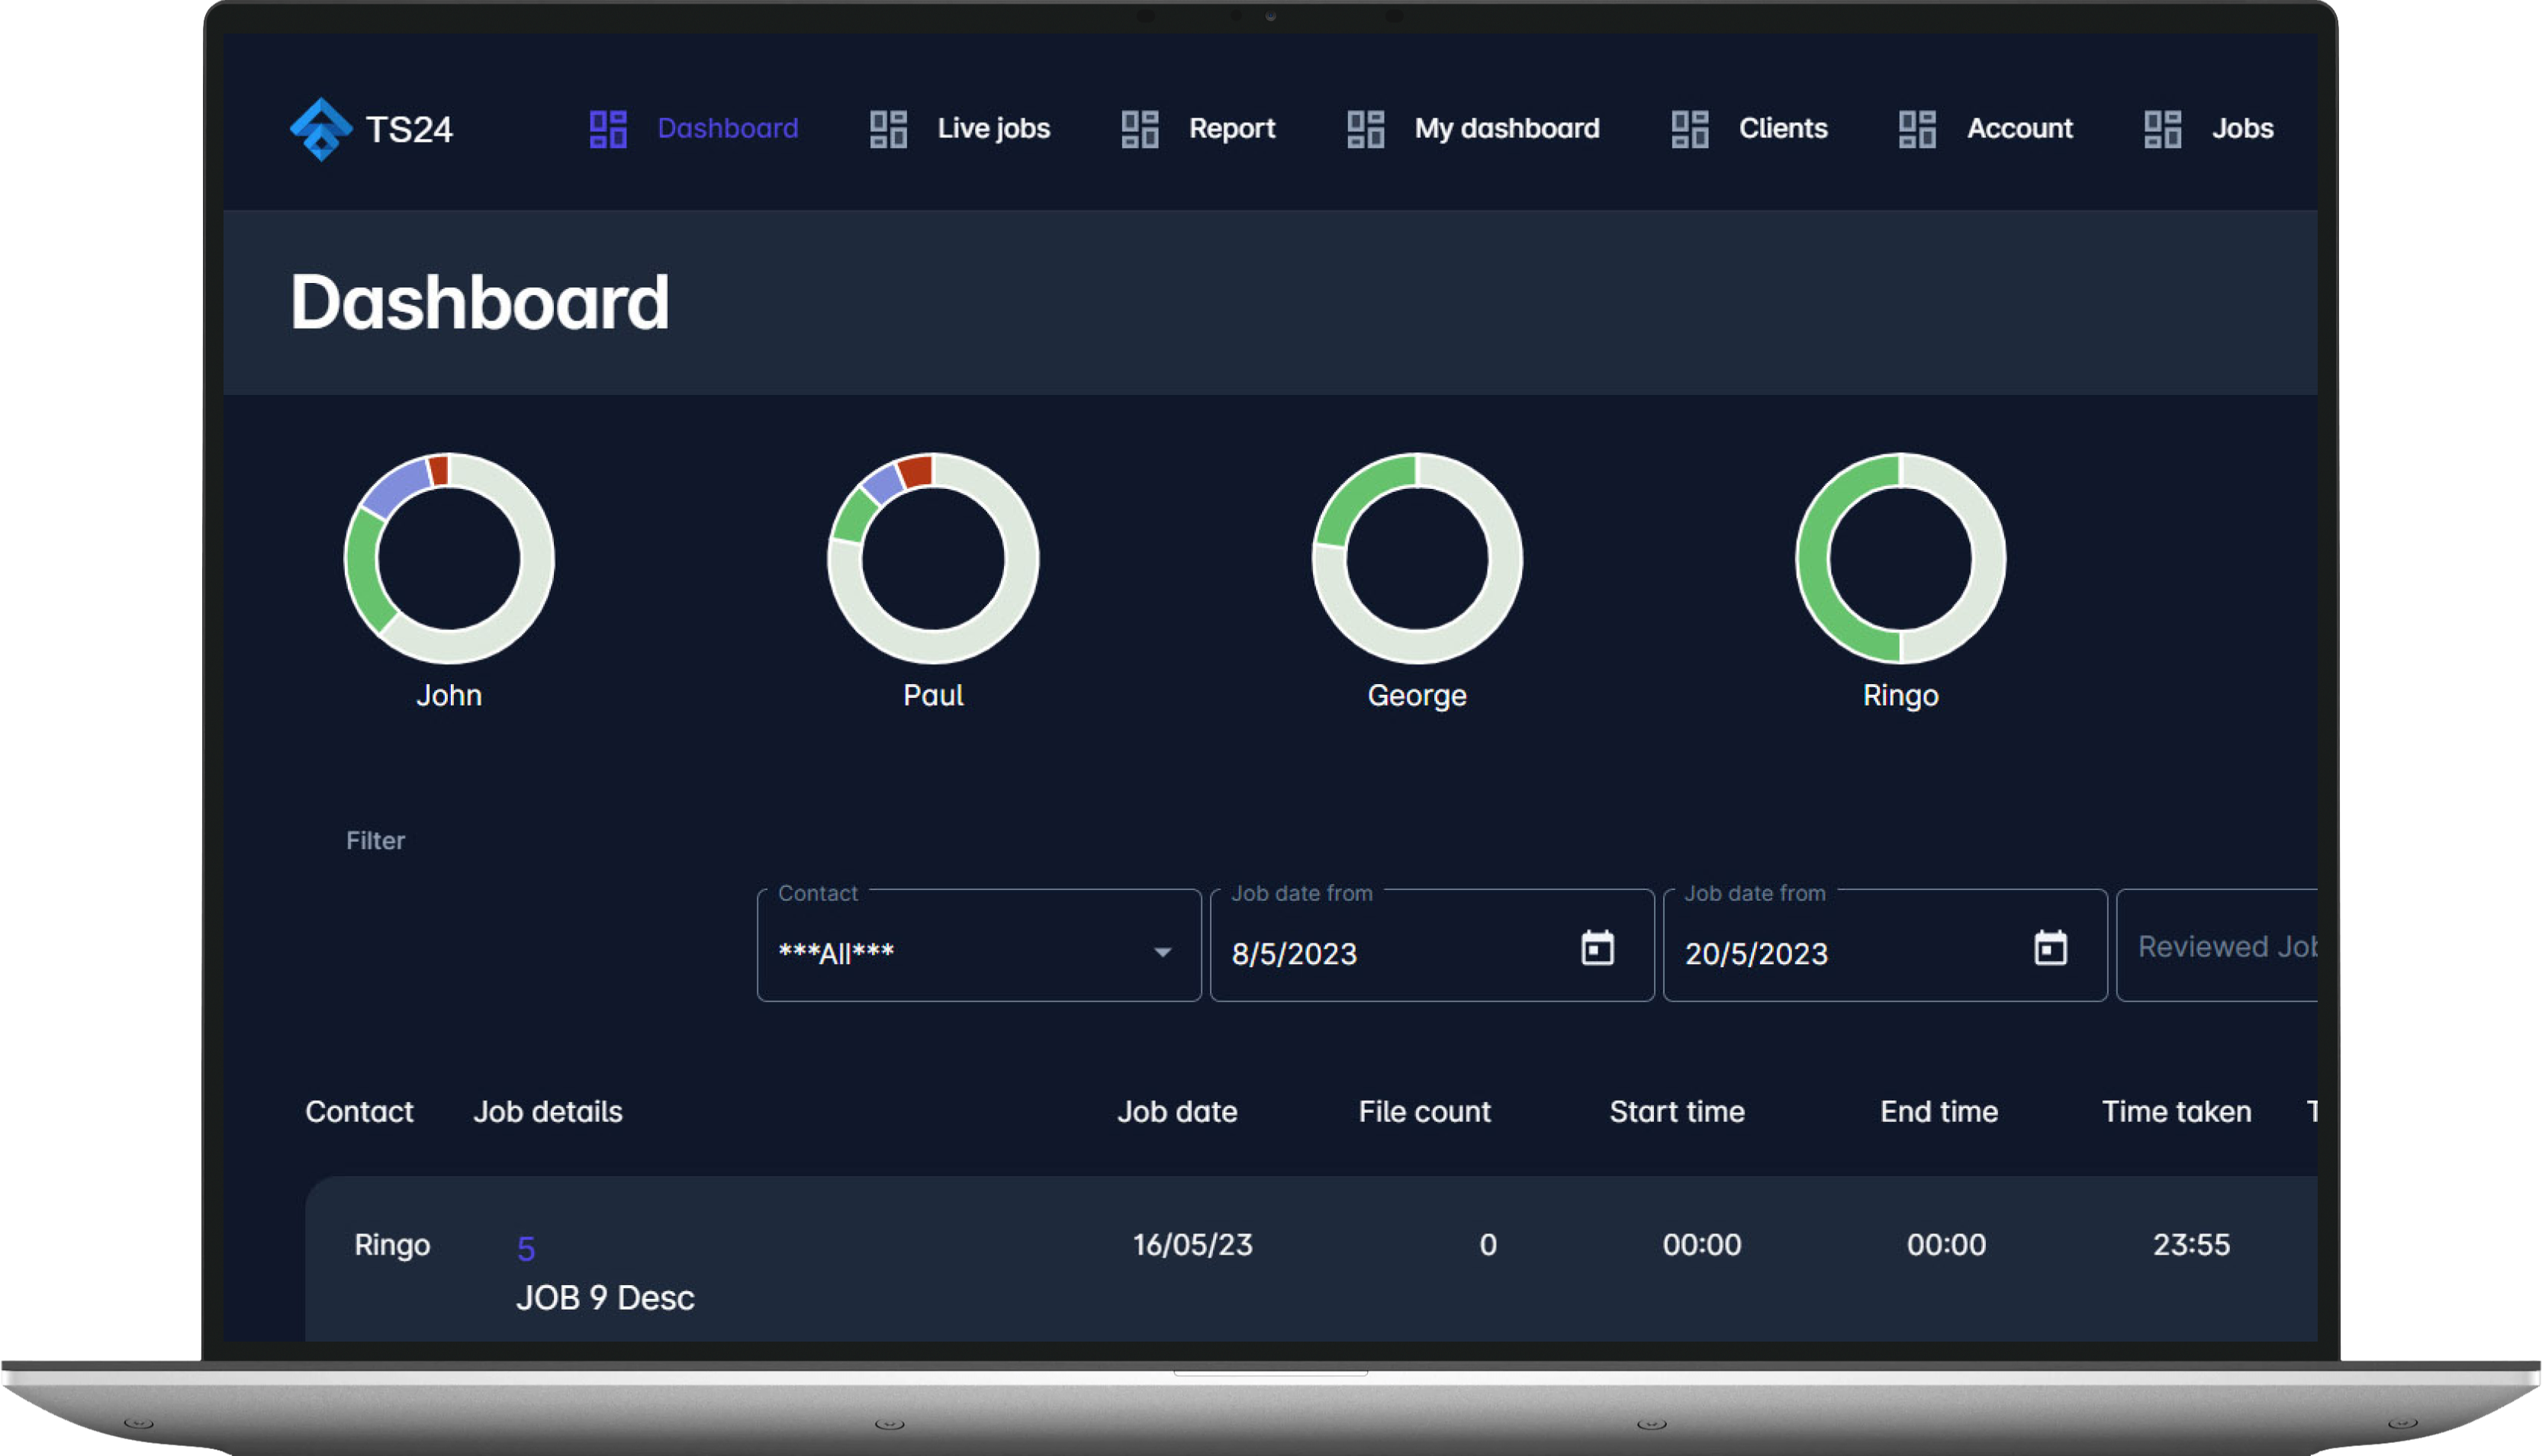2542x1456 pixels.
Task: Go to the Clients page
Action: pos(1782,129)
